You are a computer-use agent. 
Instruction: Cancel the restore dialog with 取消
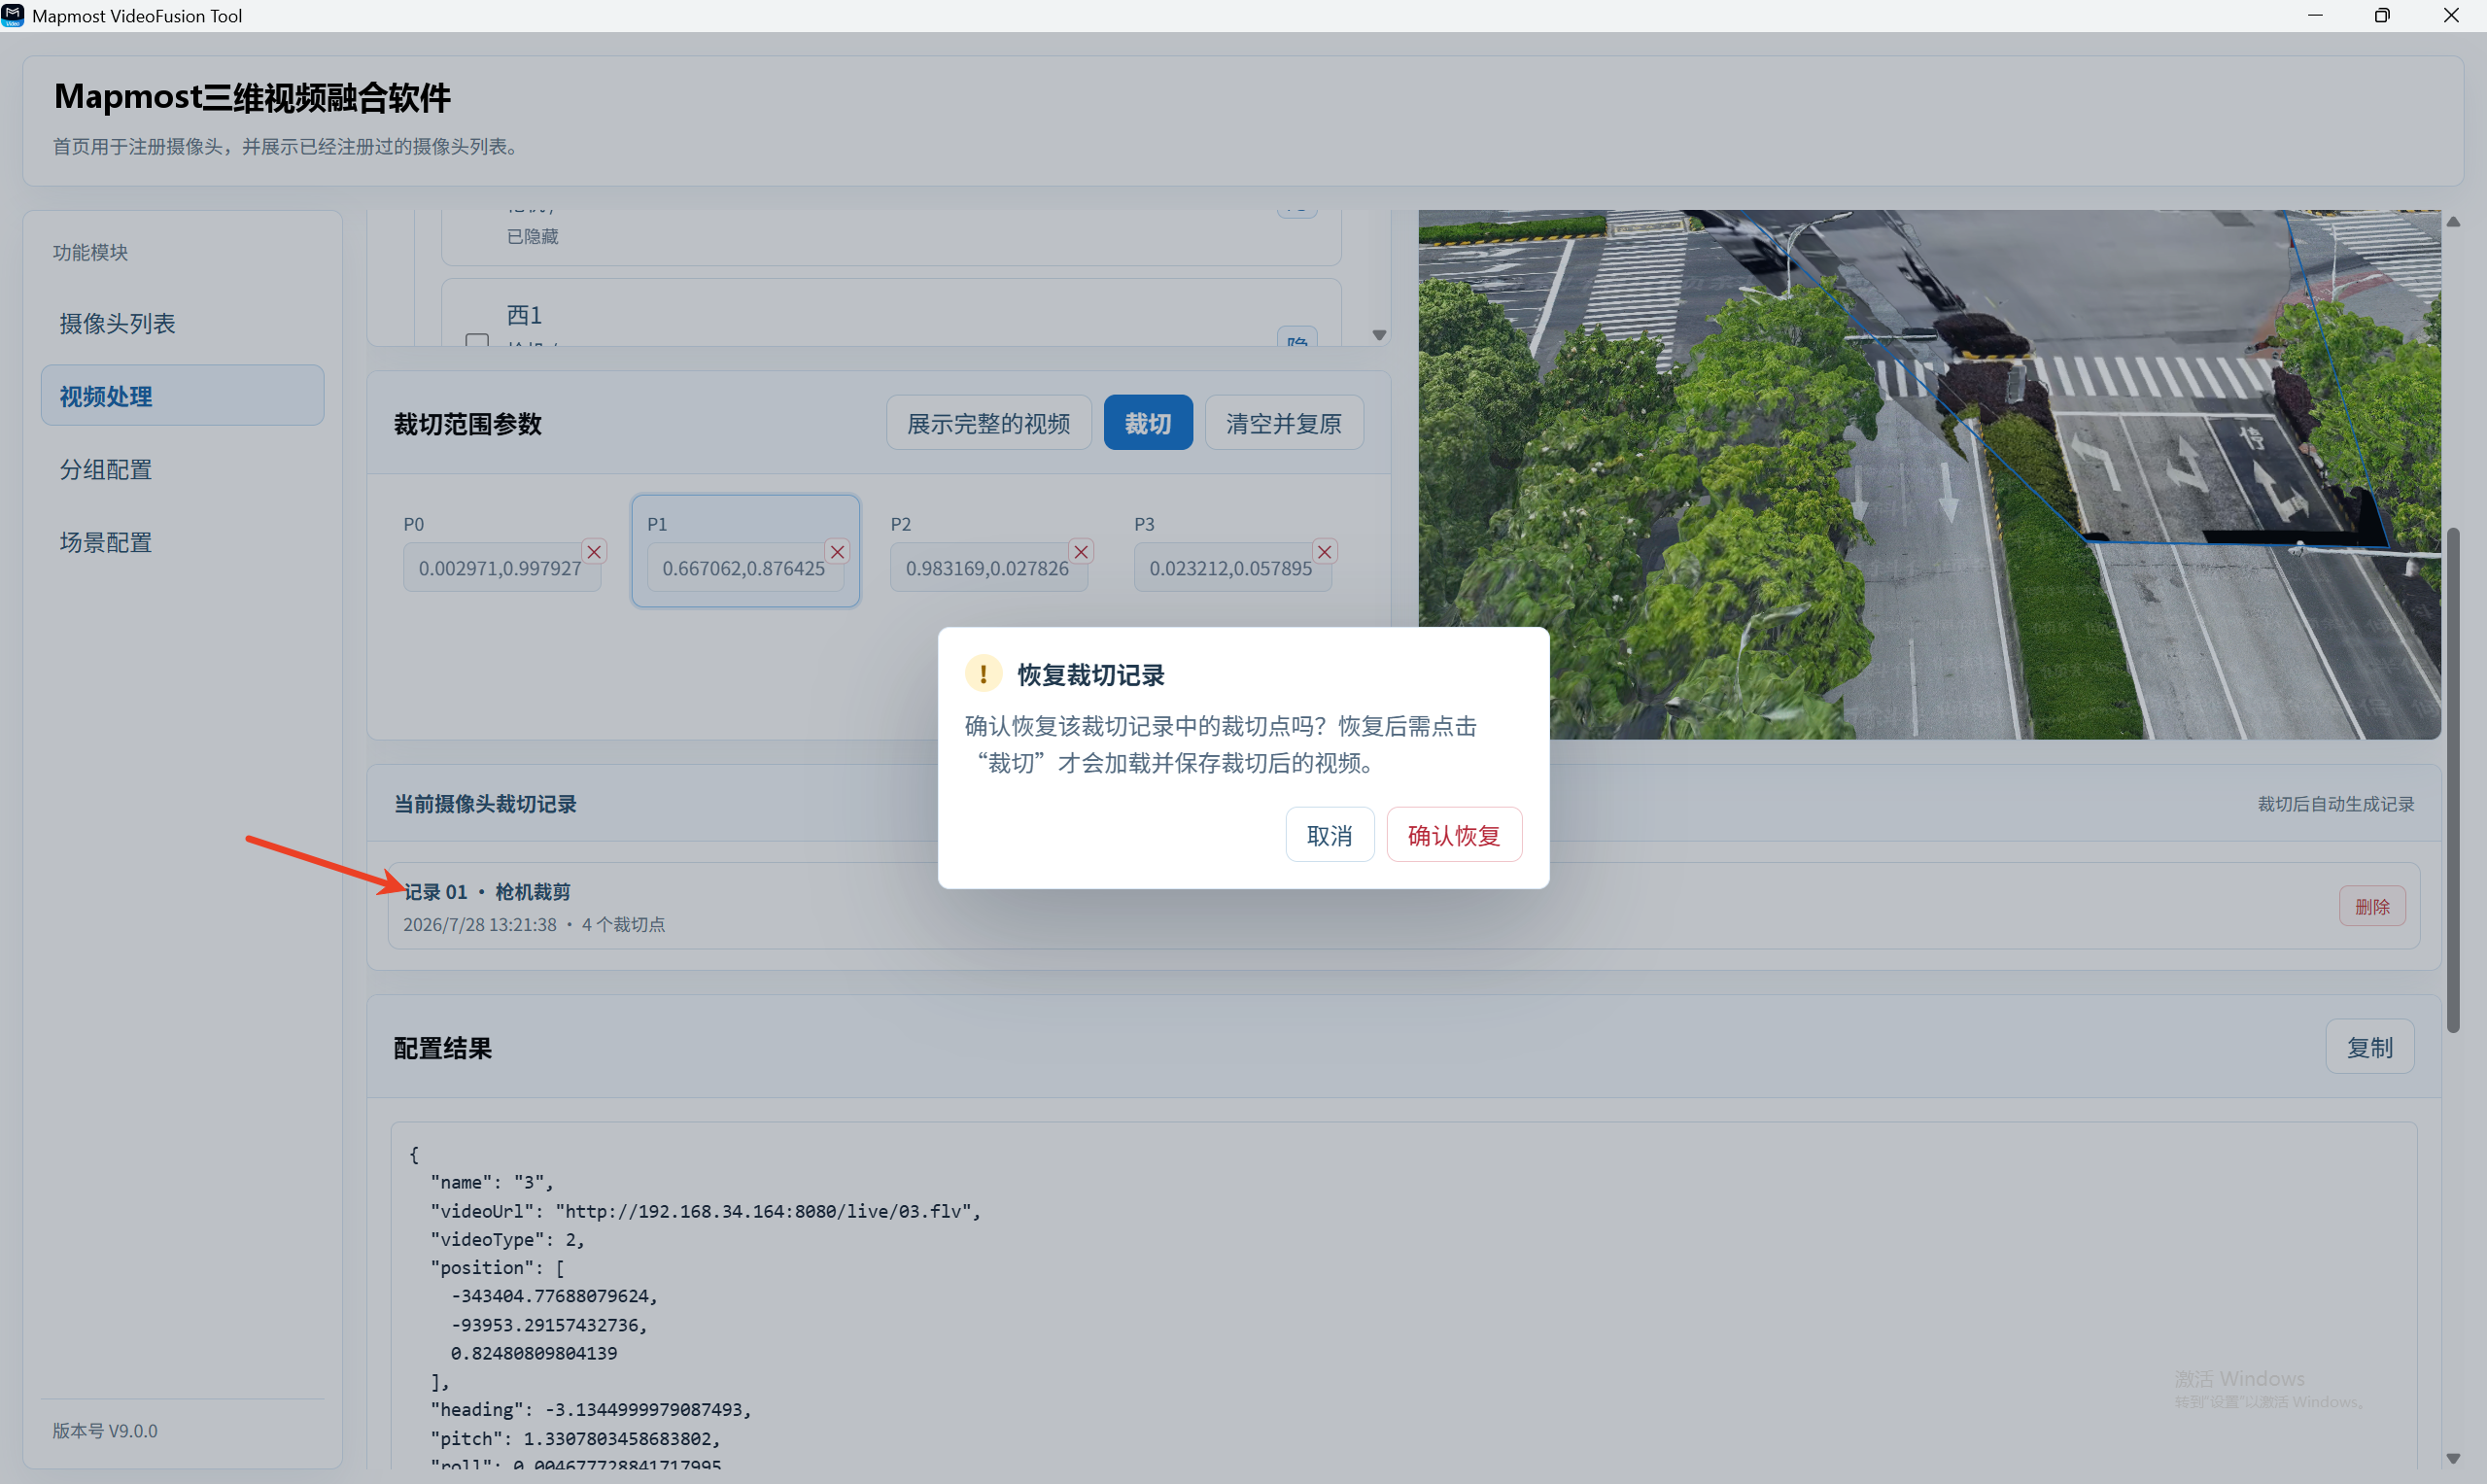1329,835
